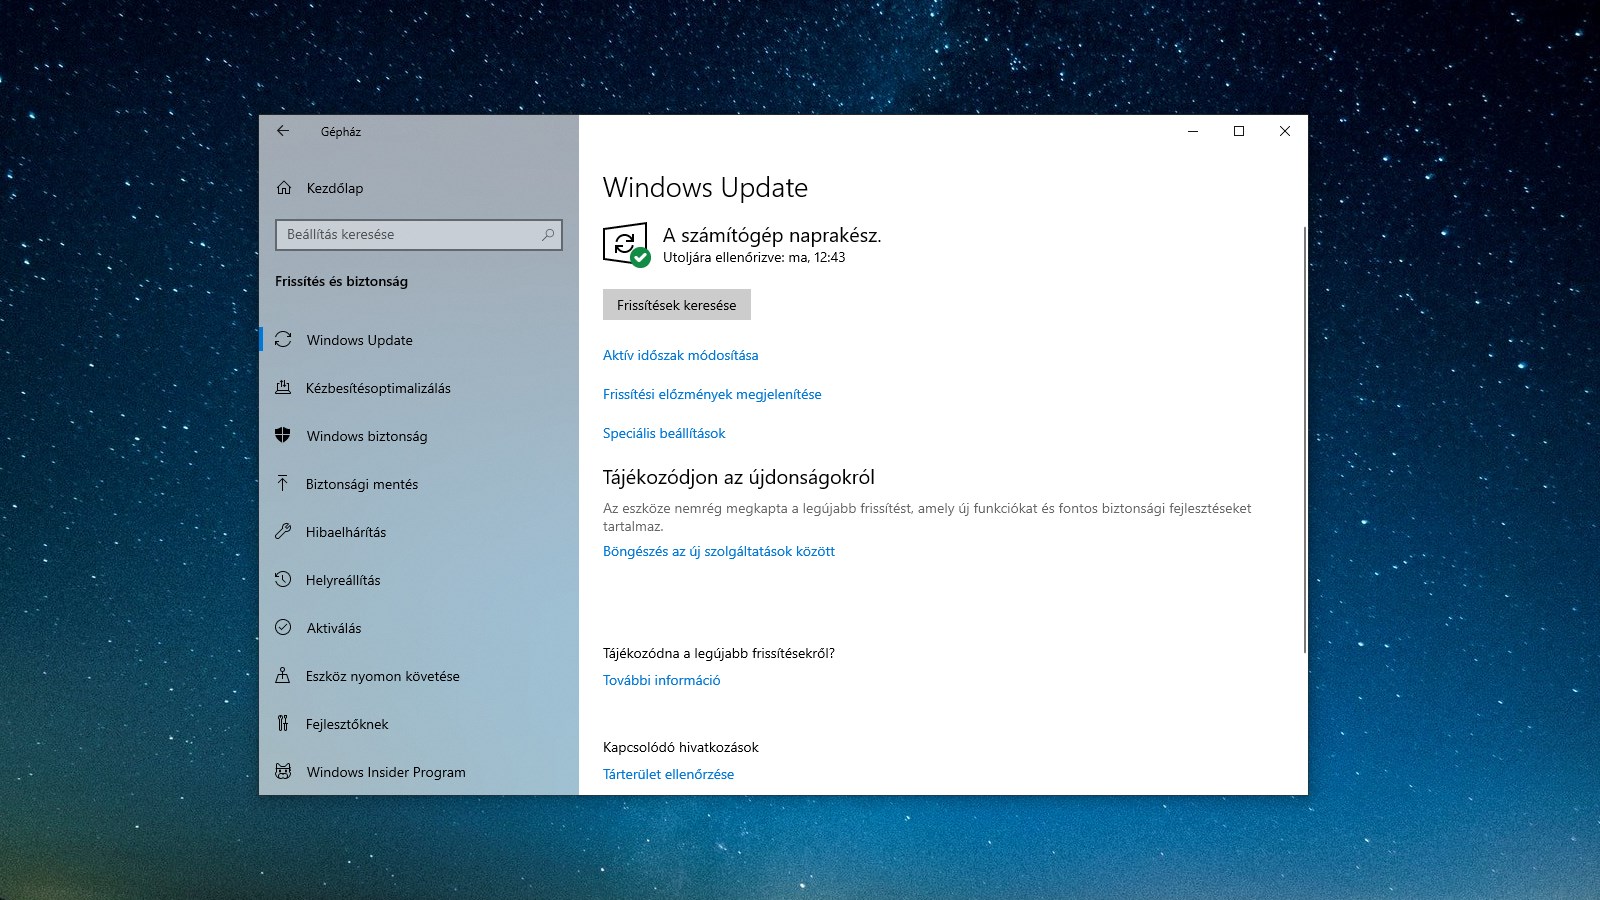Click the Aktiválás checkmark icon
The height and width of the screenshot is (900, 1600).
283,628
